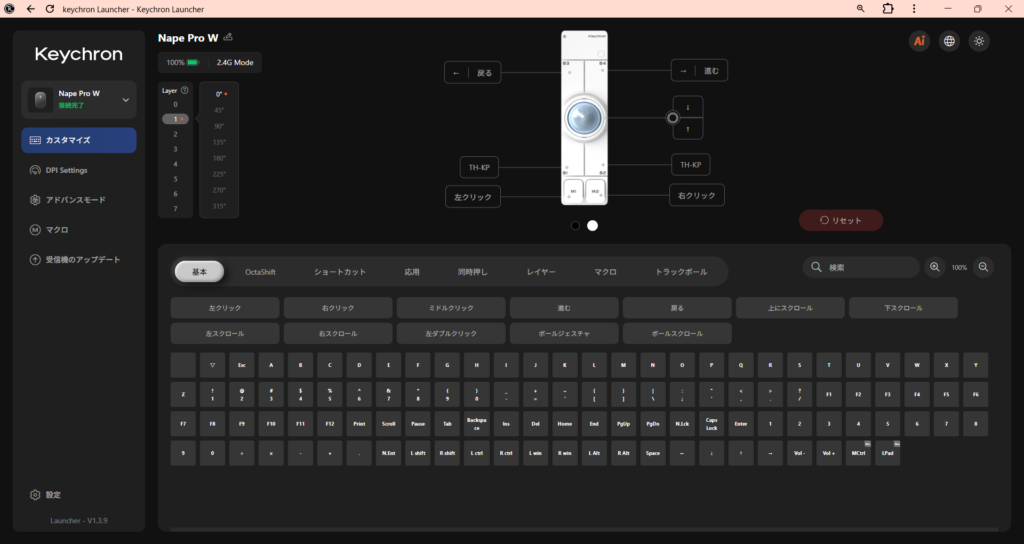The height and width of the screenshot is (544, 1024).
Task: Click the 右クリック mapping beside the M2 button
Action: pyautogui.click(x=697, y=195)
